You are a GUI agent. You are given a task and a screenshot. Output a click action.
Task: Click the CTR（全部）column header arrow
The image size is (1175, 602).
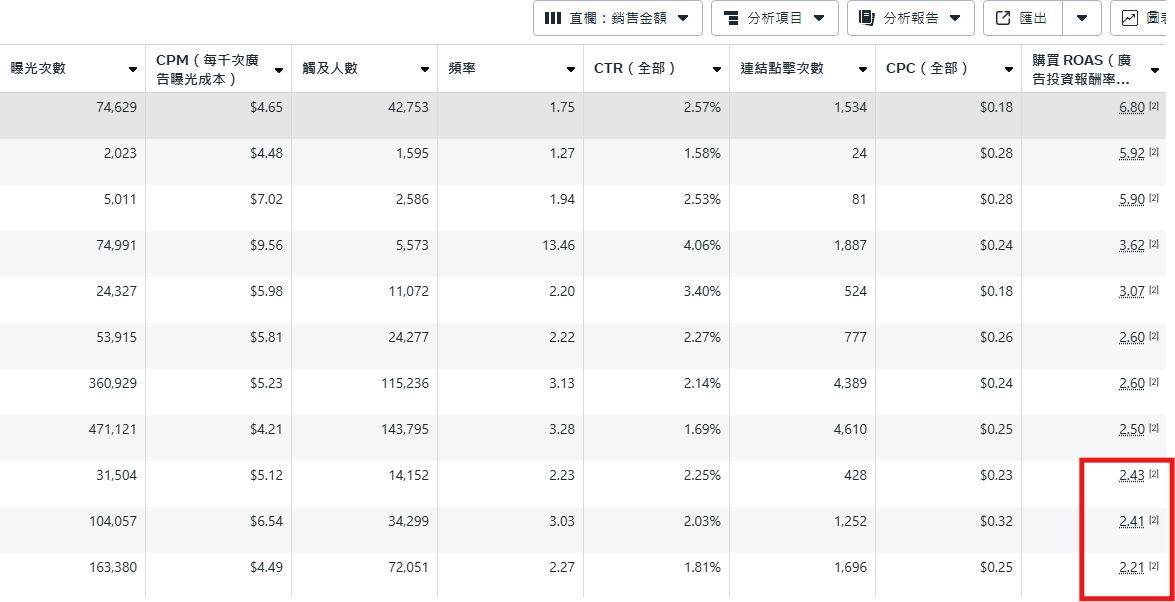tap(717, 70)
